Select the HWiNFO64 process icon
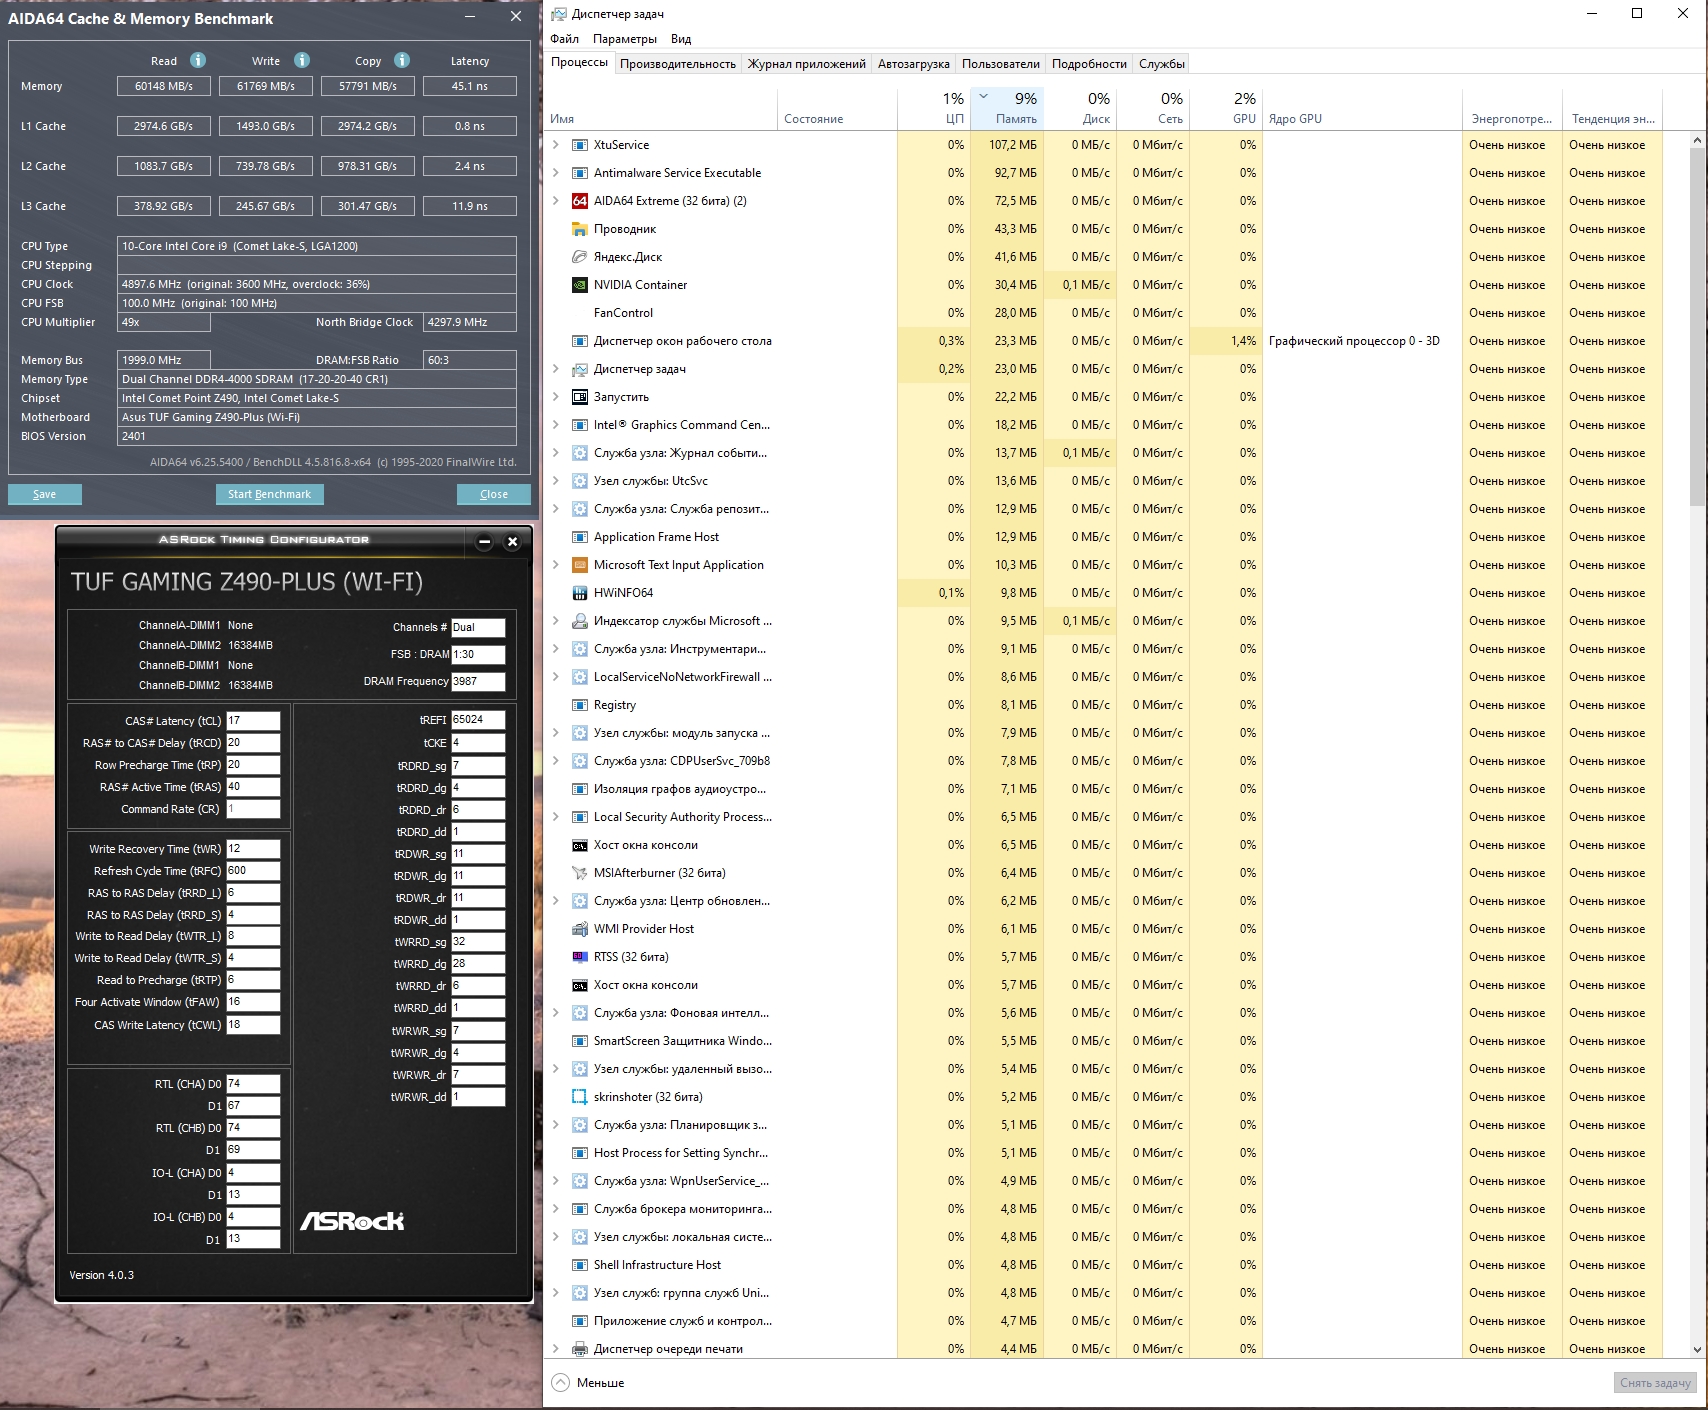Image resolution: width=1708 pixels, height=1410 pixels. pos(579,593)
